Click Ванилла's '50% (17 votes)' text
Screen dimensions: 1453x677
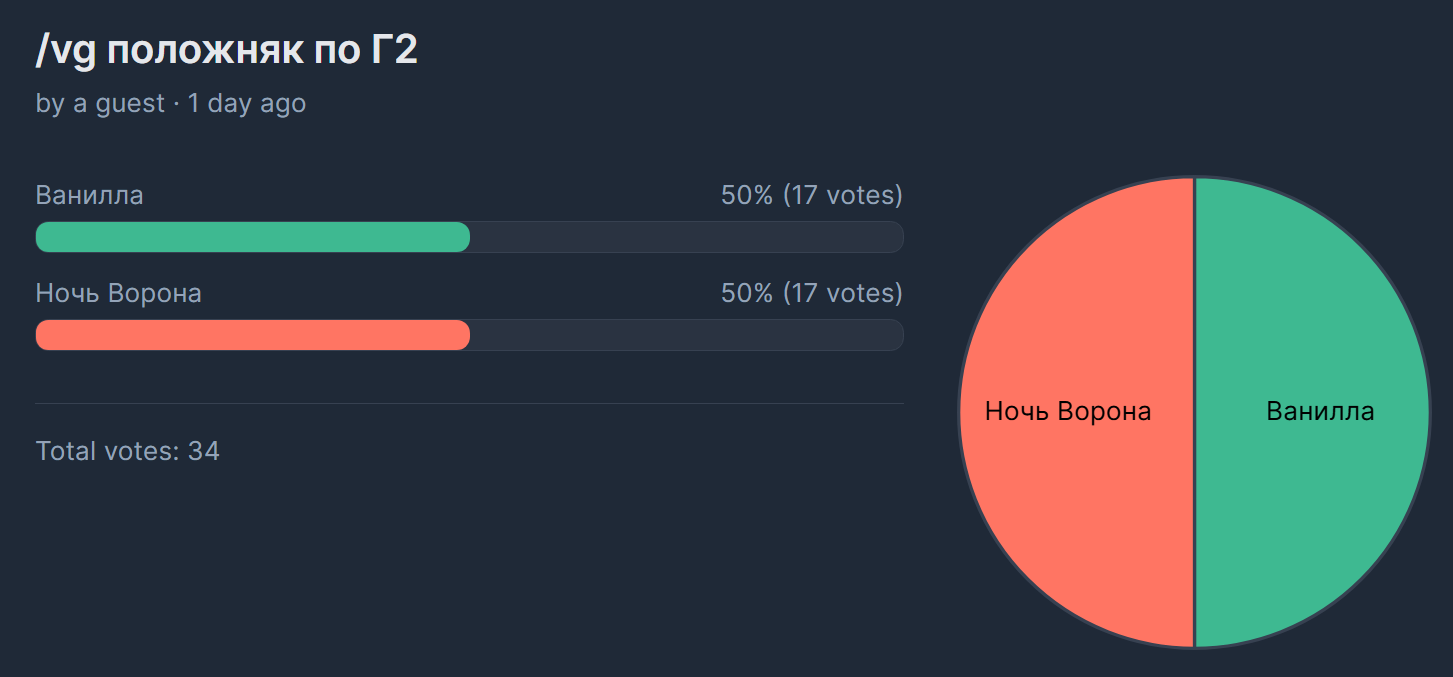click(x=811, y=195)
